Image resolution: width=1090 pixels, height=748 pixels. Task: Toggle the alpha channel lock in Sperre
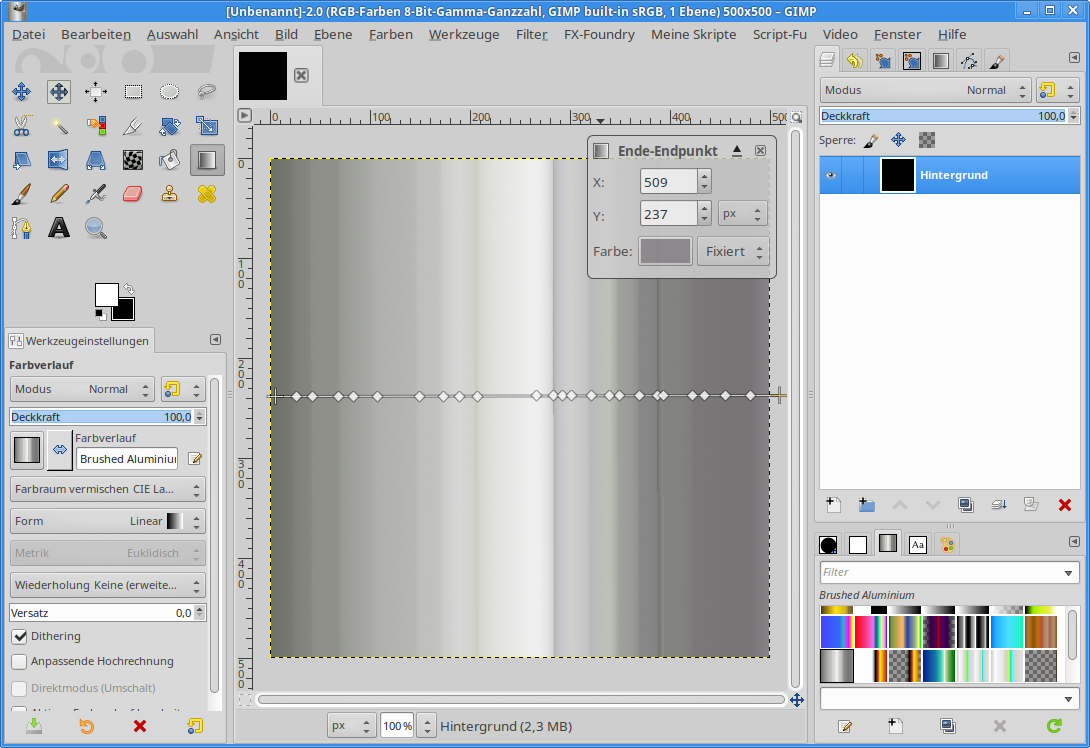coord(927,140)
